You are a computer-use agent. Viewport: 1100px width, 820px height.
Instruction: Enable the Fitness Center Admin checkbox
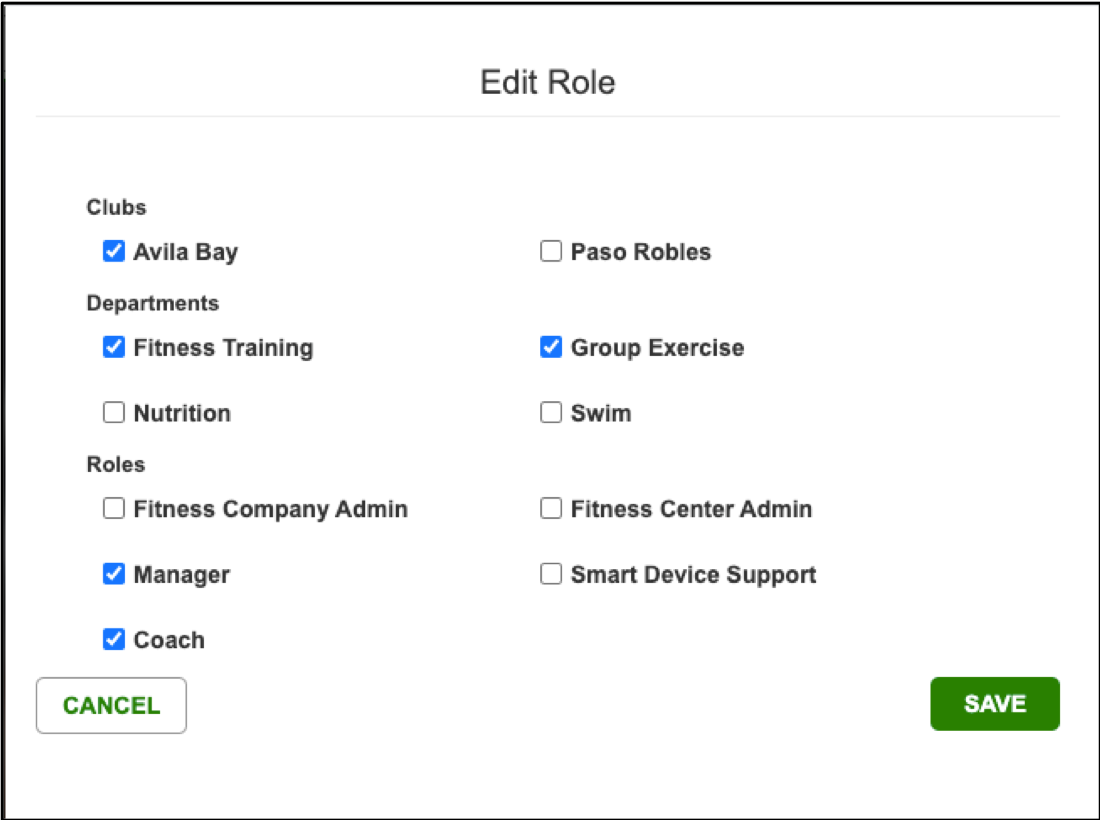point(550,508)
